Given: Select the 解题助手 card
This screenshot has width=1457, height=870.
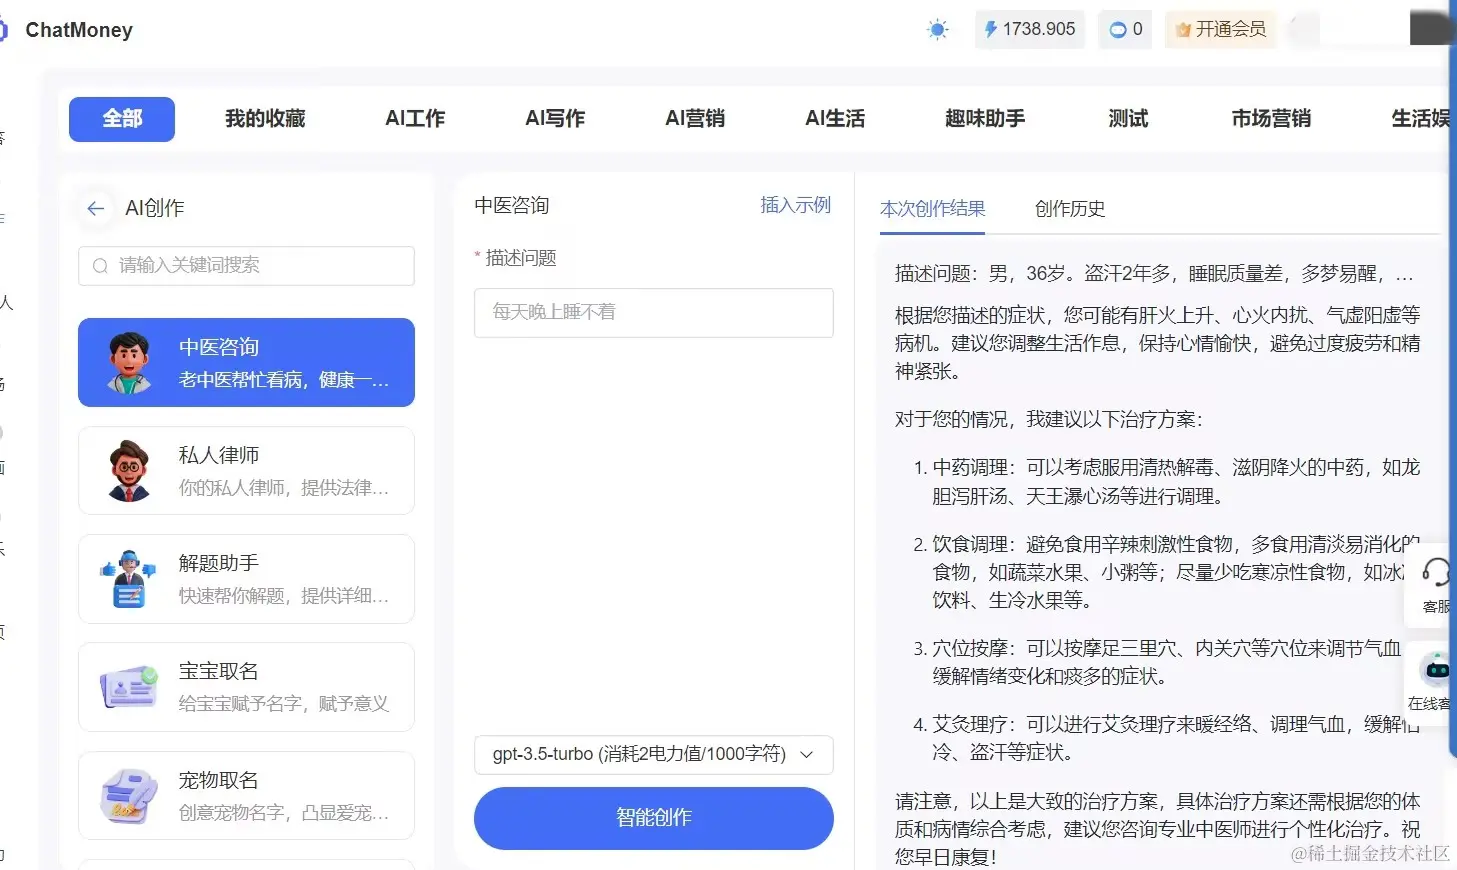Looking at the screenshot, I should [x=246, y=579].
